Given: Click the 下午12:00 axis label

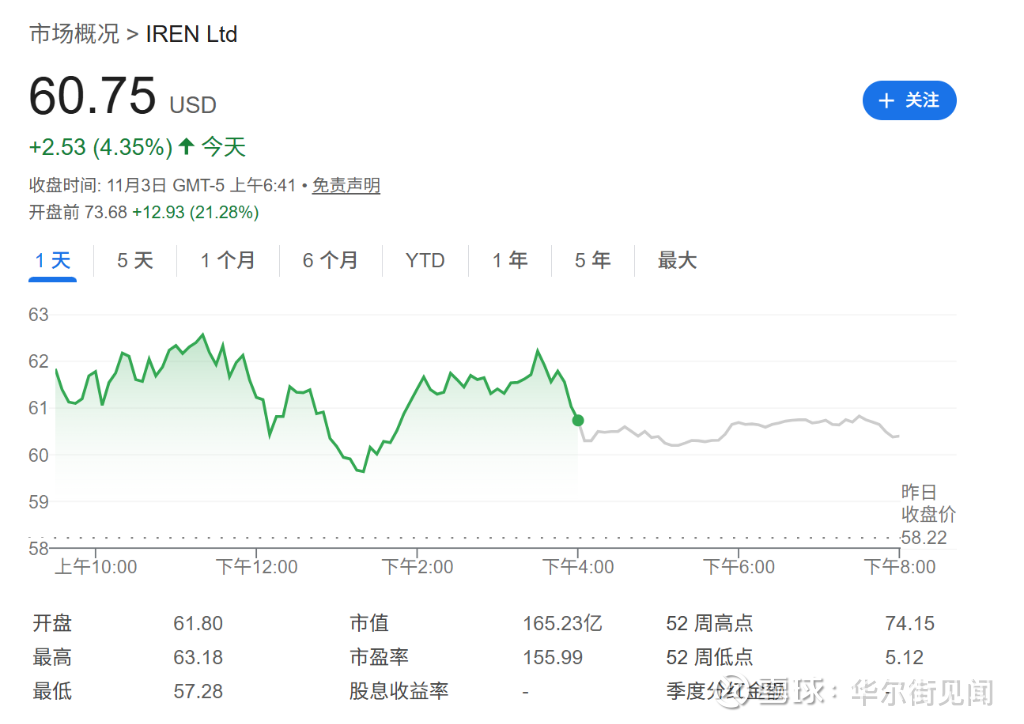Looking at the screenshot, I should click(257, 567).
